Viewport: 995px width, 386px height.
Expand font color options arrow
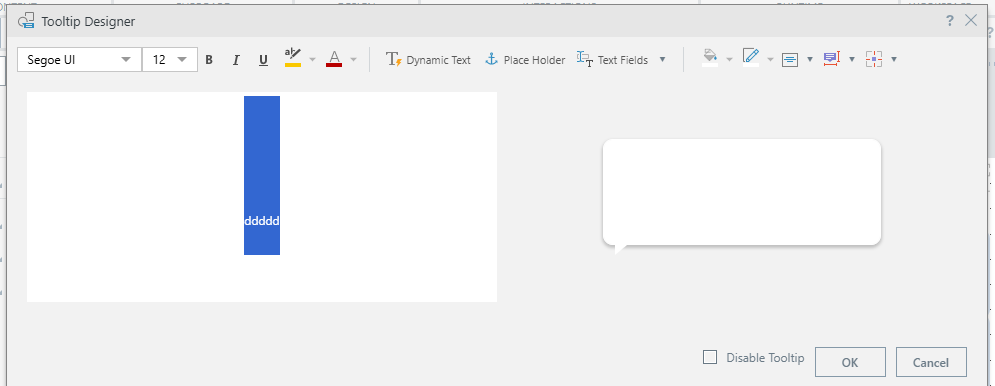353,60
